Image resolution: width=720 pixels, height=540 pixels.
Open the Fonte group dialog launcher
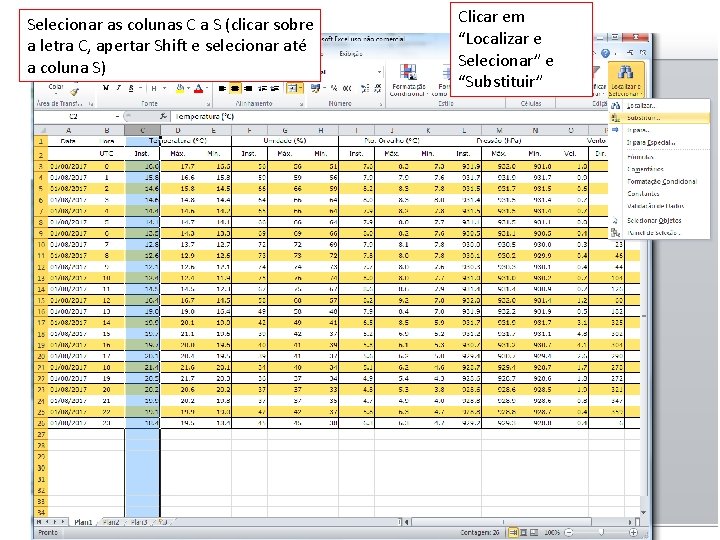pyautogui.click(x=208, y=105)
